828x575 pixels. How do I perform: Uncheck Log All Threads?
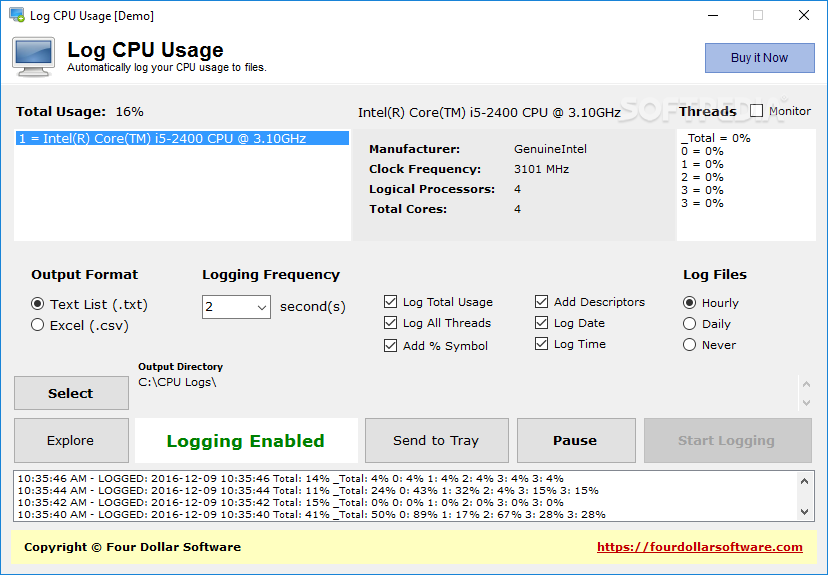(x=390, y=323)
